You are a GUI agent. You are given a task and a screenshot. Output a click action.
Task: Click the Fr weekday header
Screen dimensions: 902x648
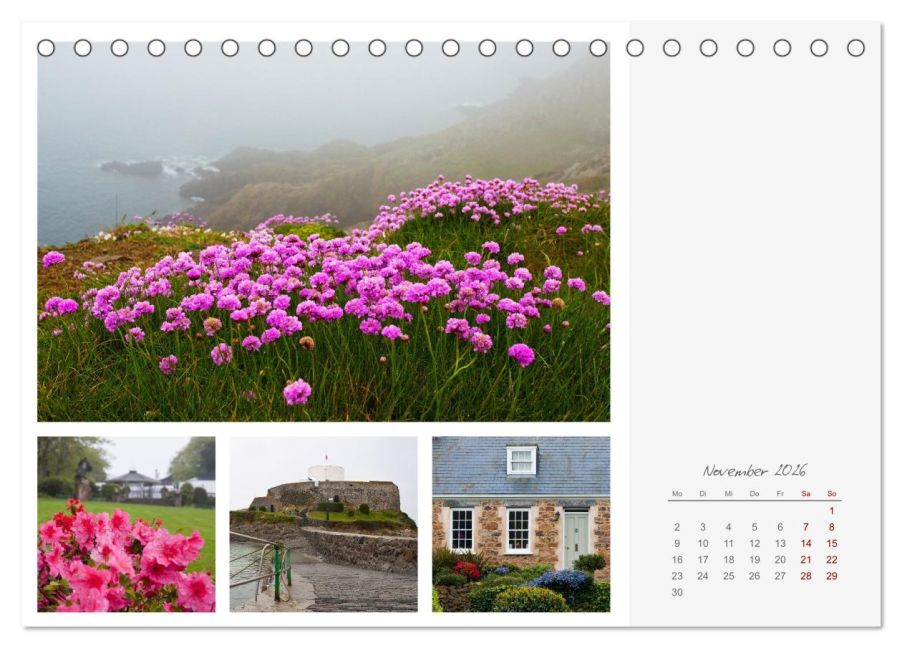click(780, 494)
